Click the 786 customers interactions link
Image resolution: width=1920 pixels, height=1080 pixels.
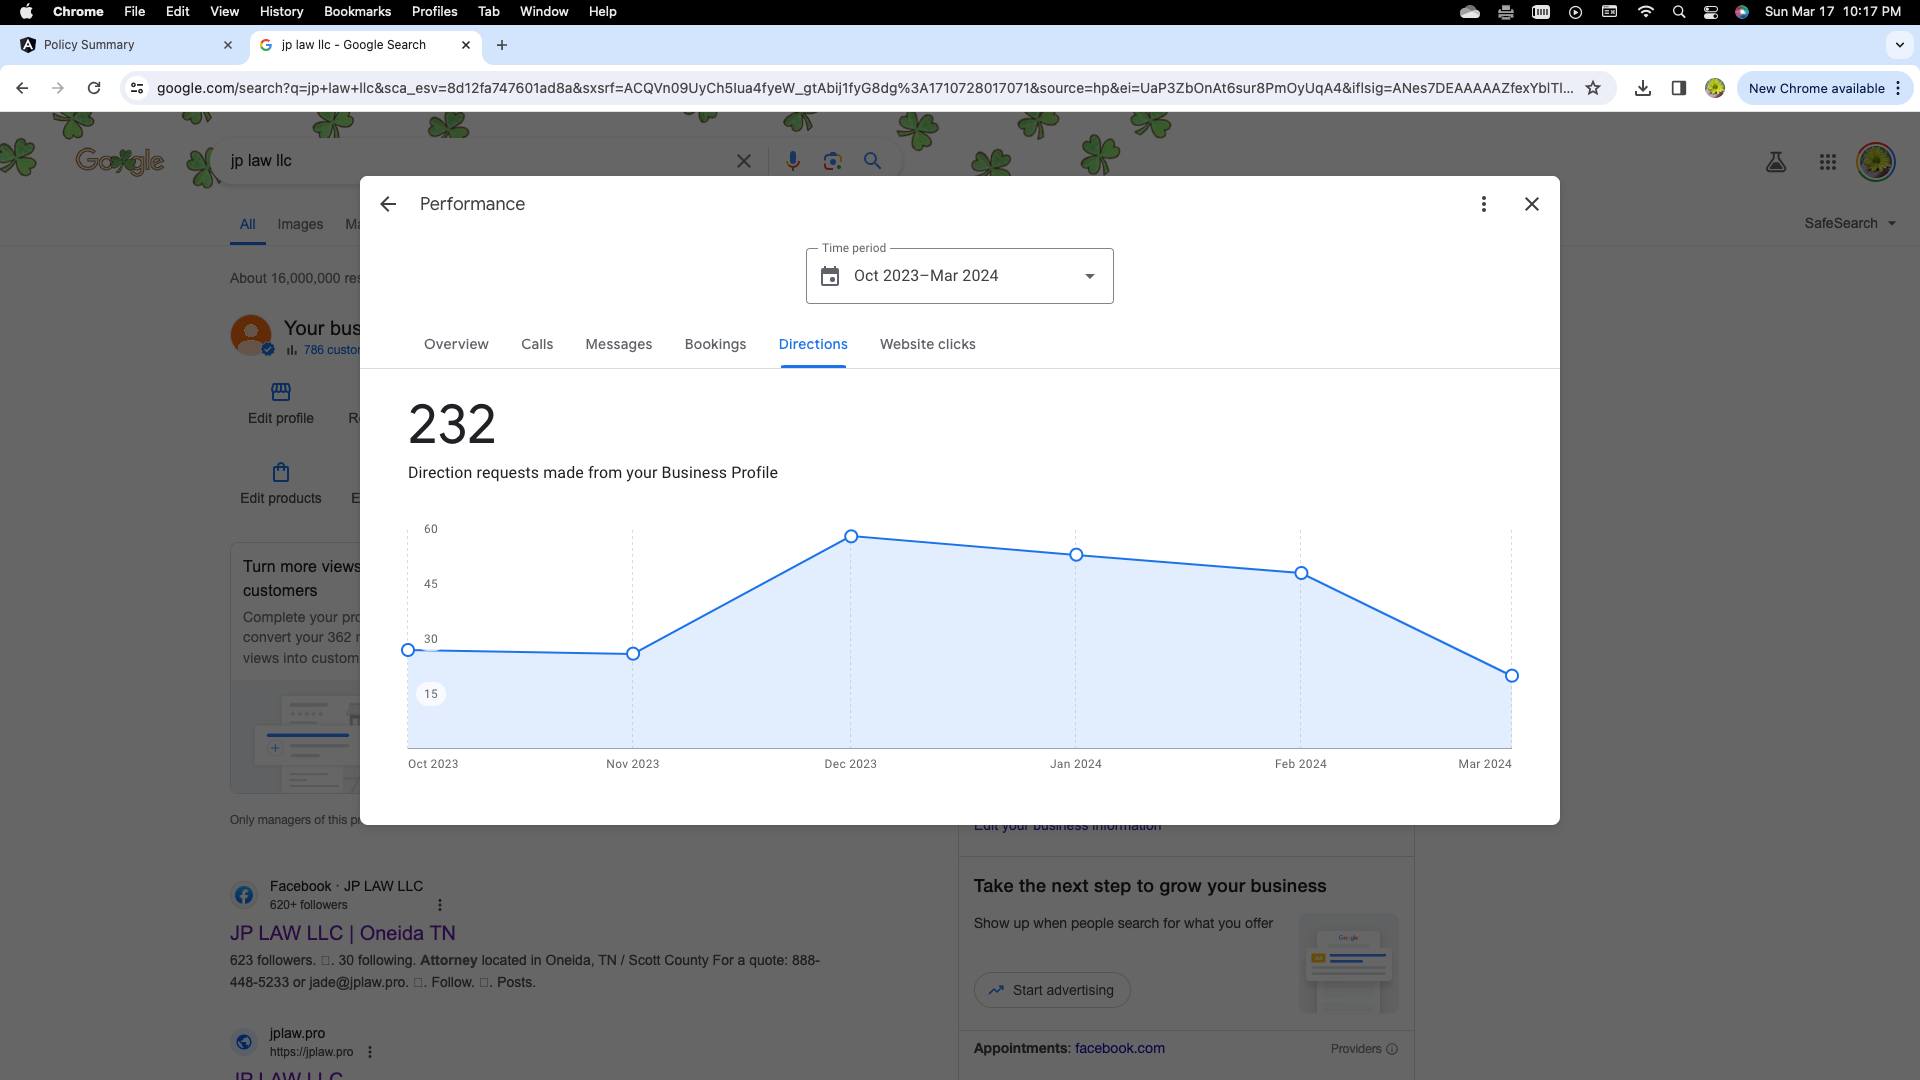pyautogui.click(x=331, y=350)
